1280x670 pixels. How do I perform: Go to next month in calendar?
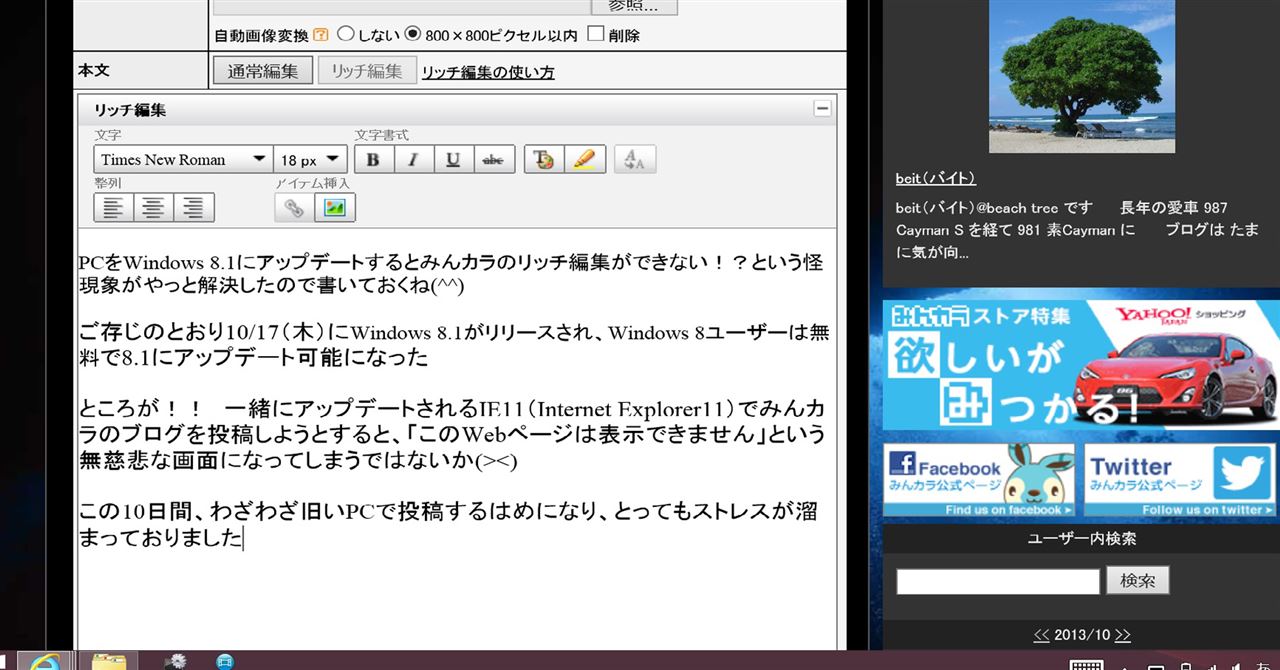(x=1123, y=635)
